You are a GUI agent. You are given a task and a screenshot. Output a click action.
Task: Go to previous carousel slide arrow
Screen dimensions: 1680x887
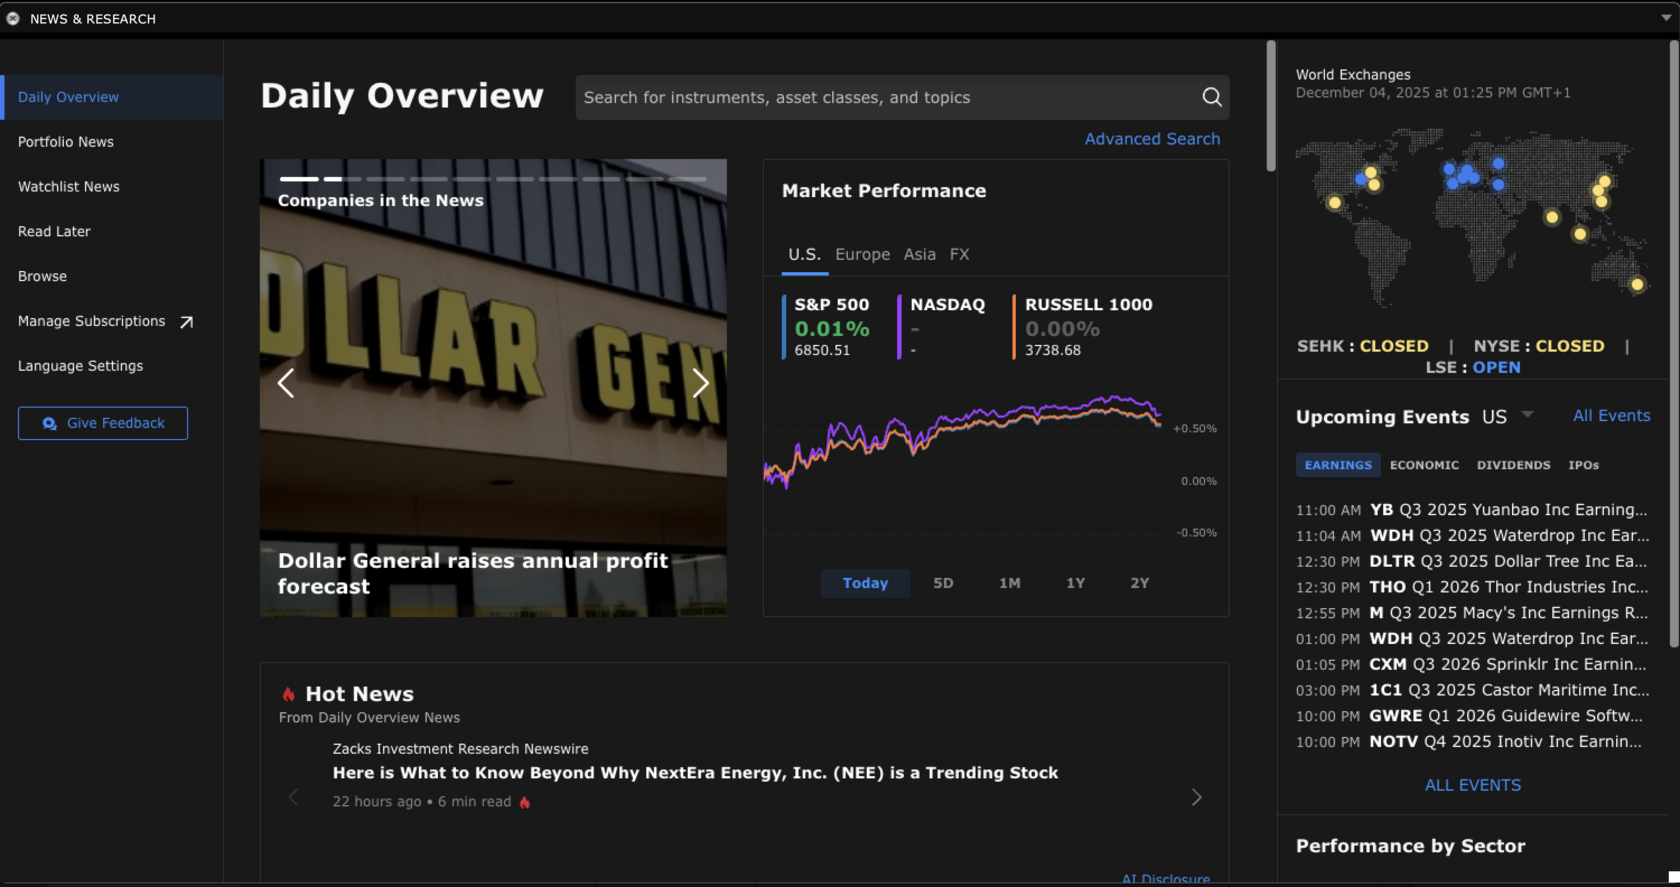point(286,383)
